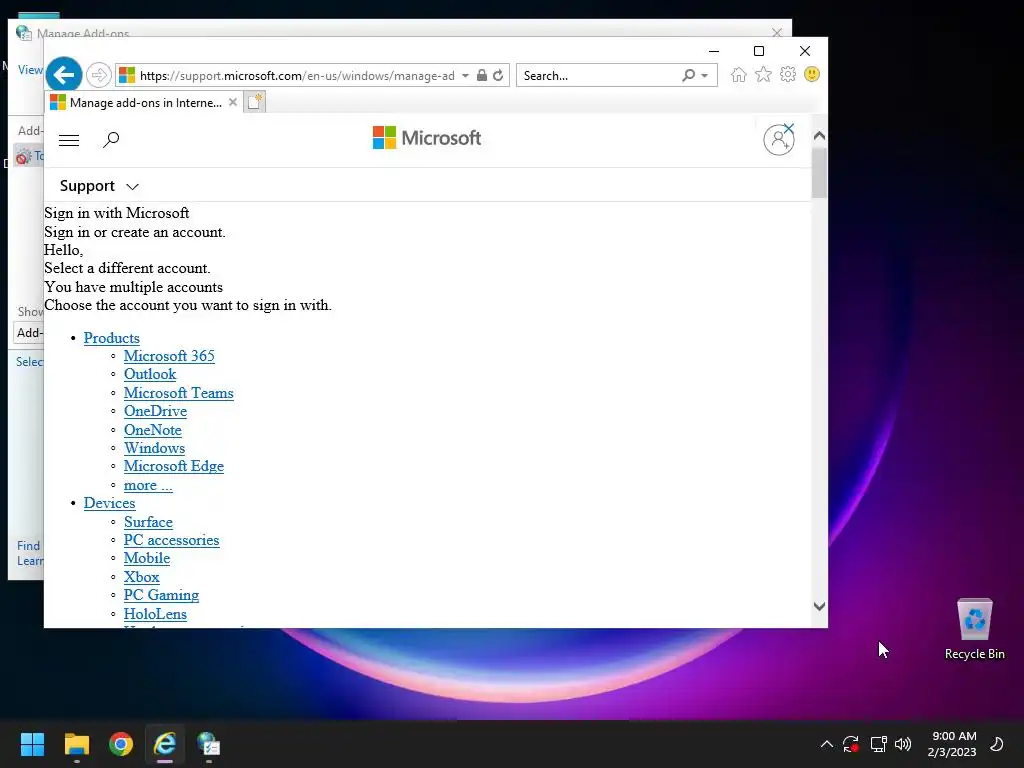Click the IE forward arrow button
This screenshot has width=1024, height=768.
coord(99,75)
